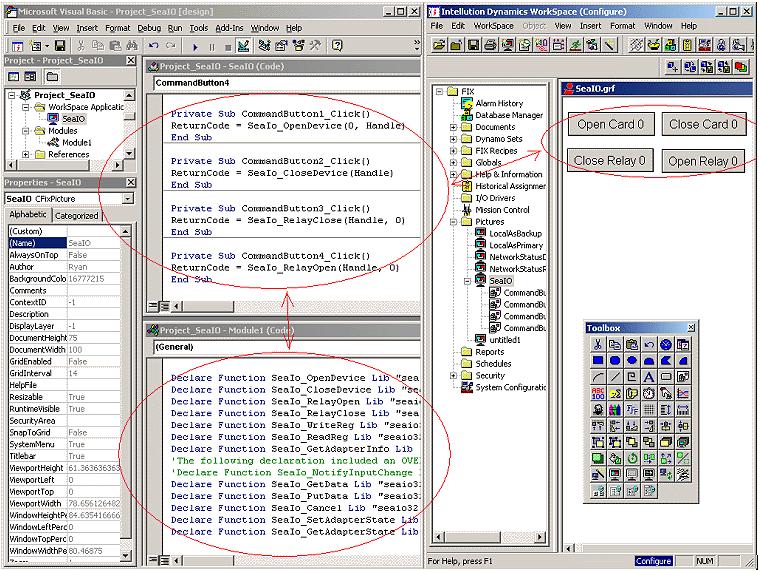Collapse the Modules folder in Project tree
Viewport: 759px width, 571px height.
click(x=26, y=131)
